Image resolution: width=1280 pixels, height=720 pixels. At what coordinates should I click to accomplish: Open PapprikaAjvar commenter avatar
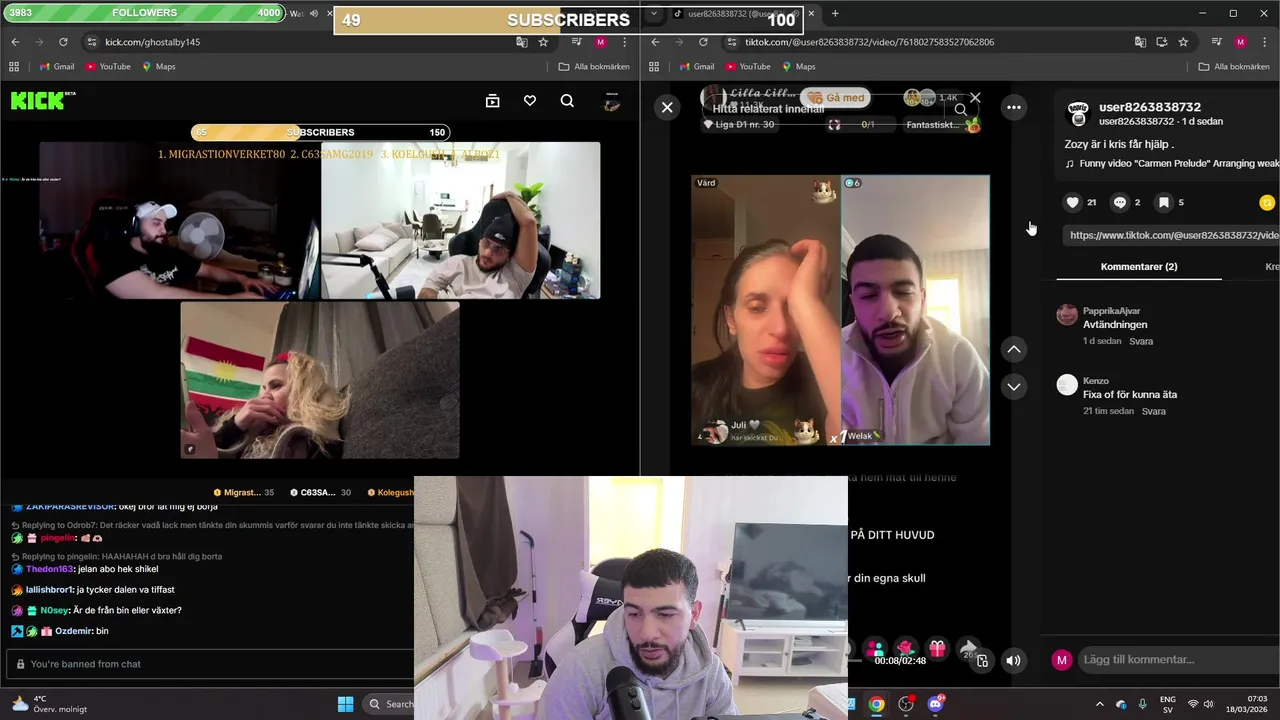coord(1067,315)
